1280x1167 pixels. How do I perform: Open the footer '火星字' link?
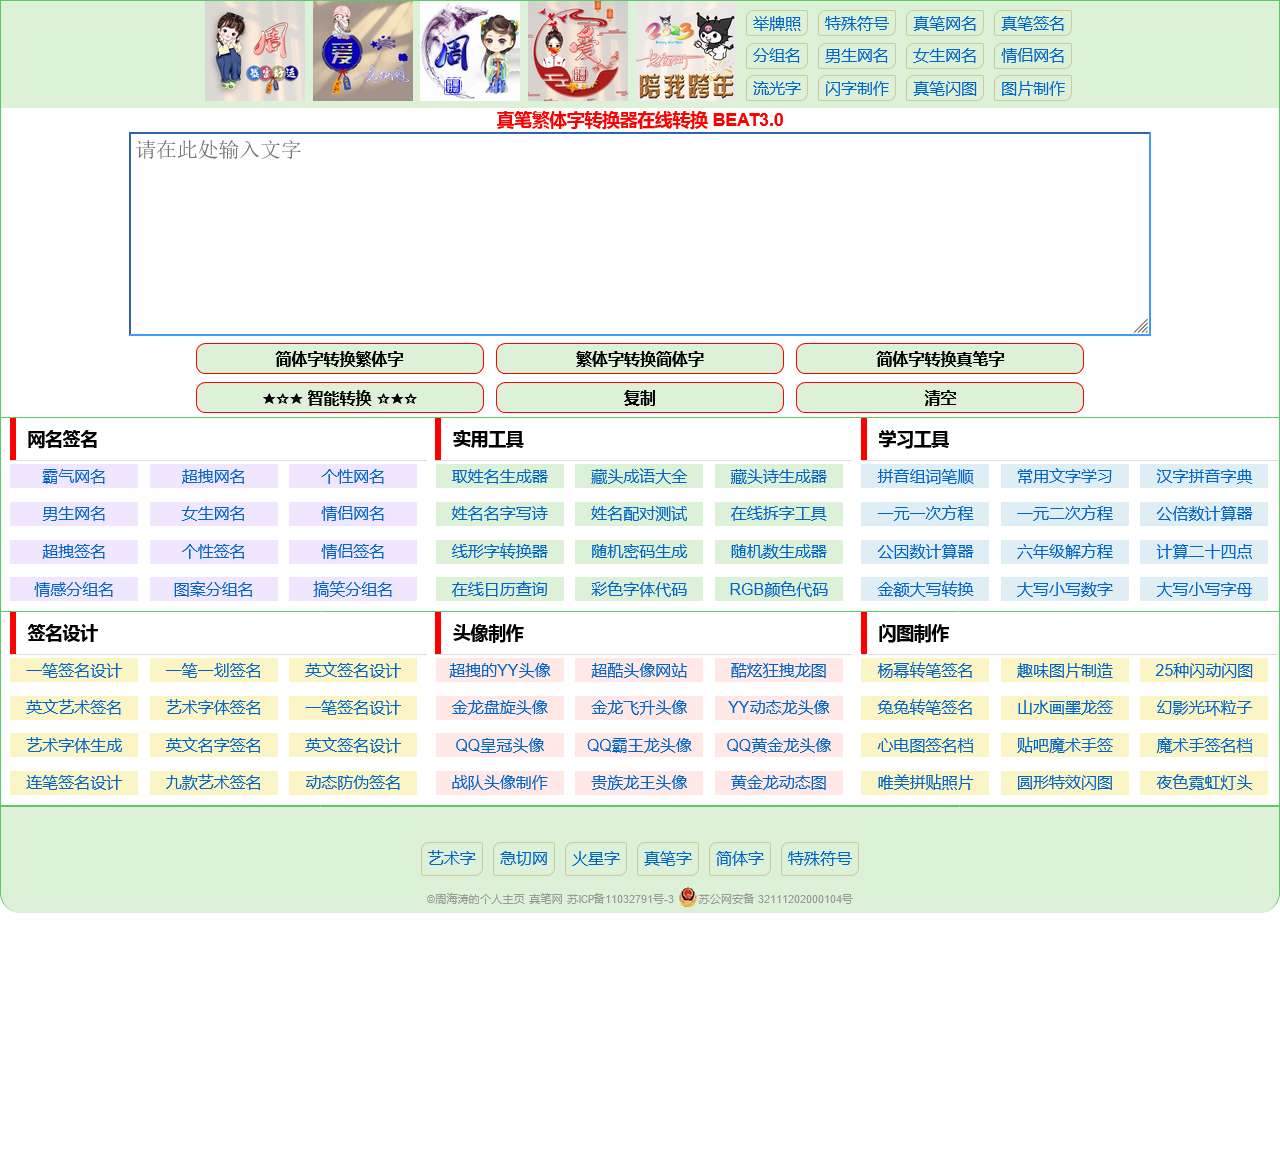point(596,859)
